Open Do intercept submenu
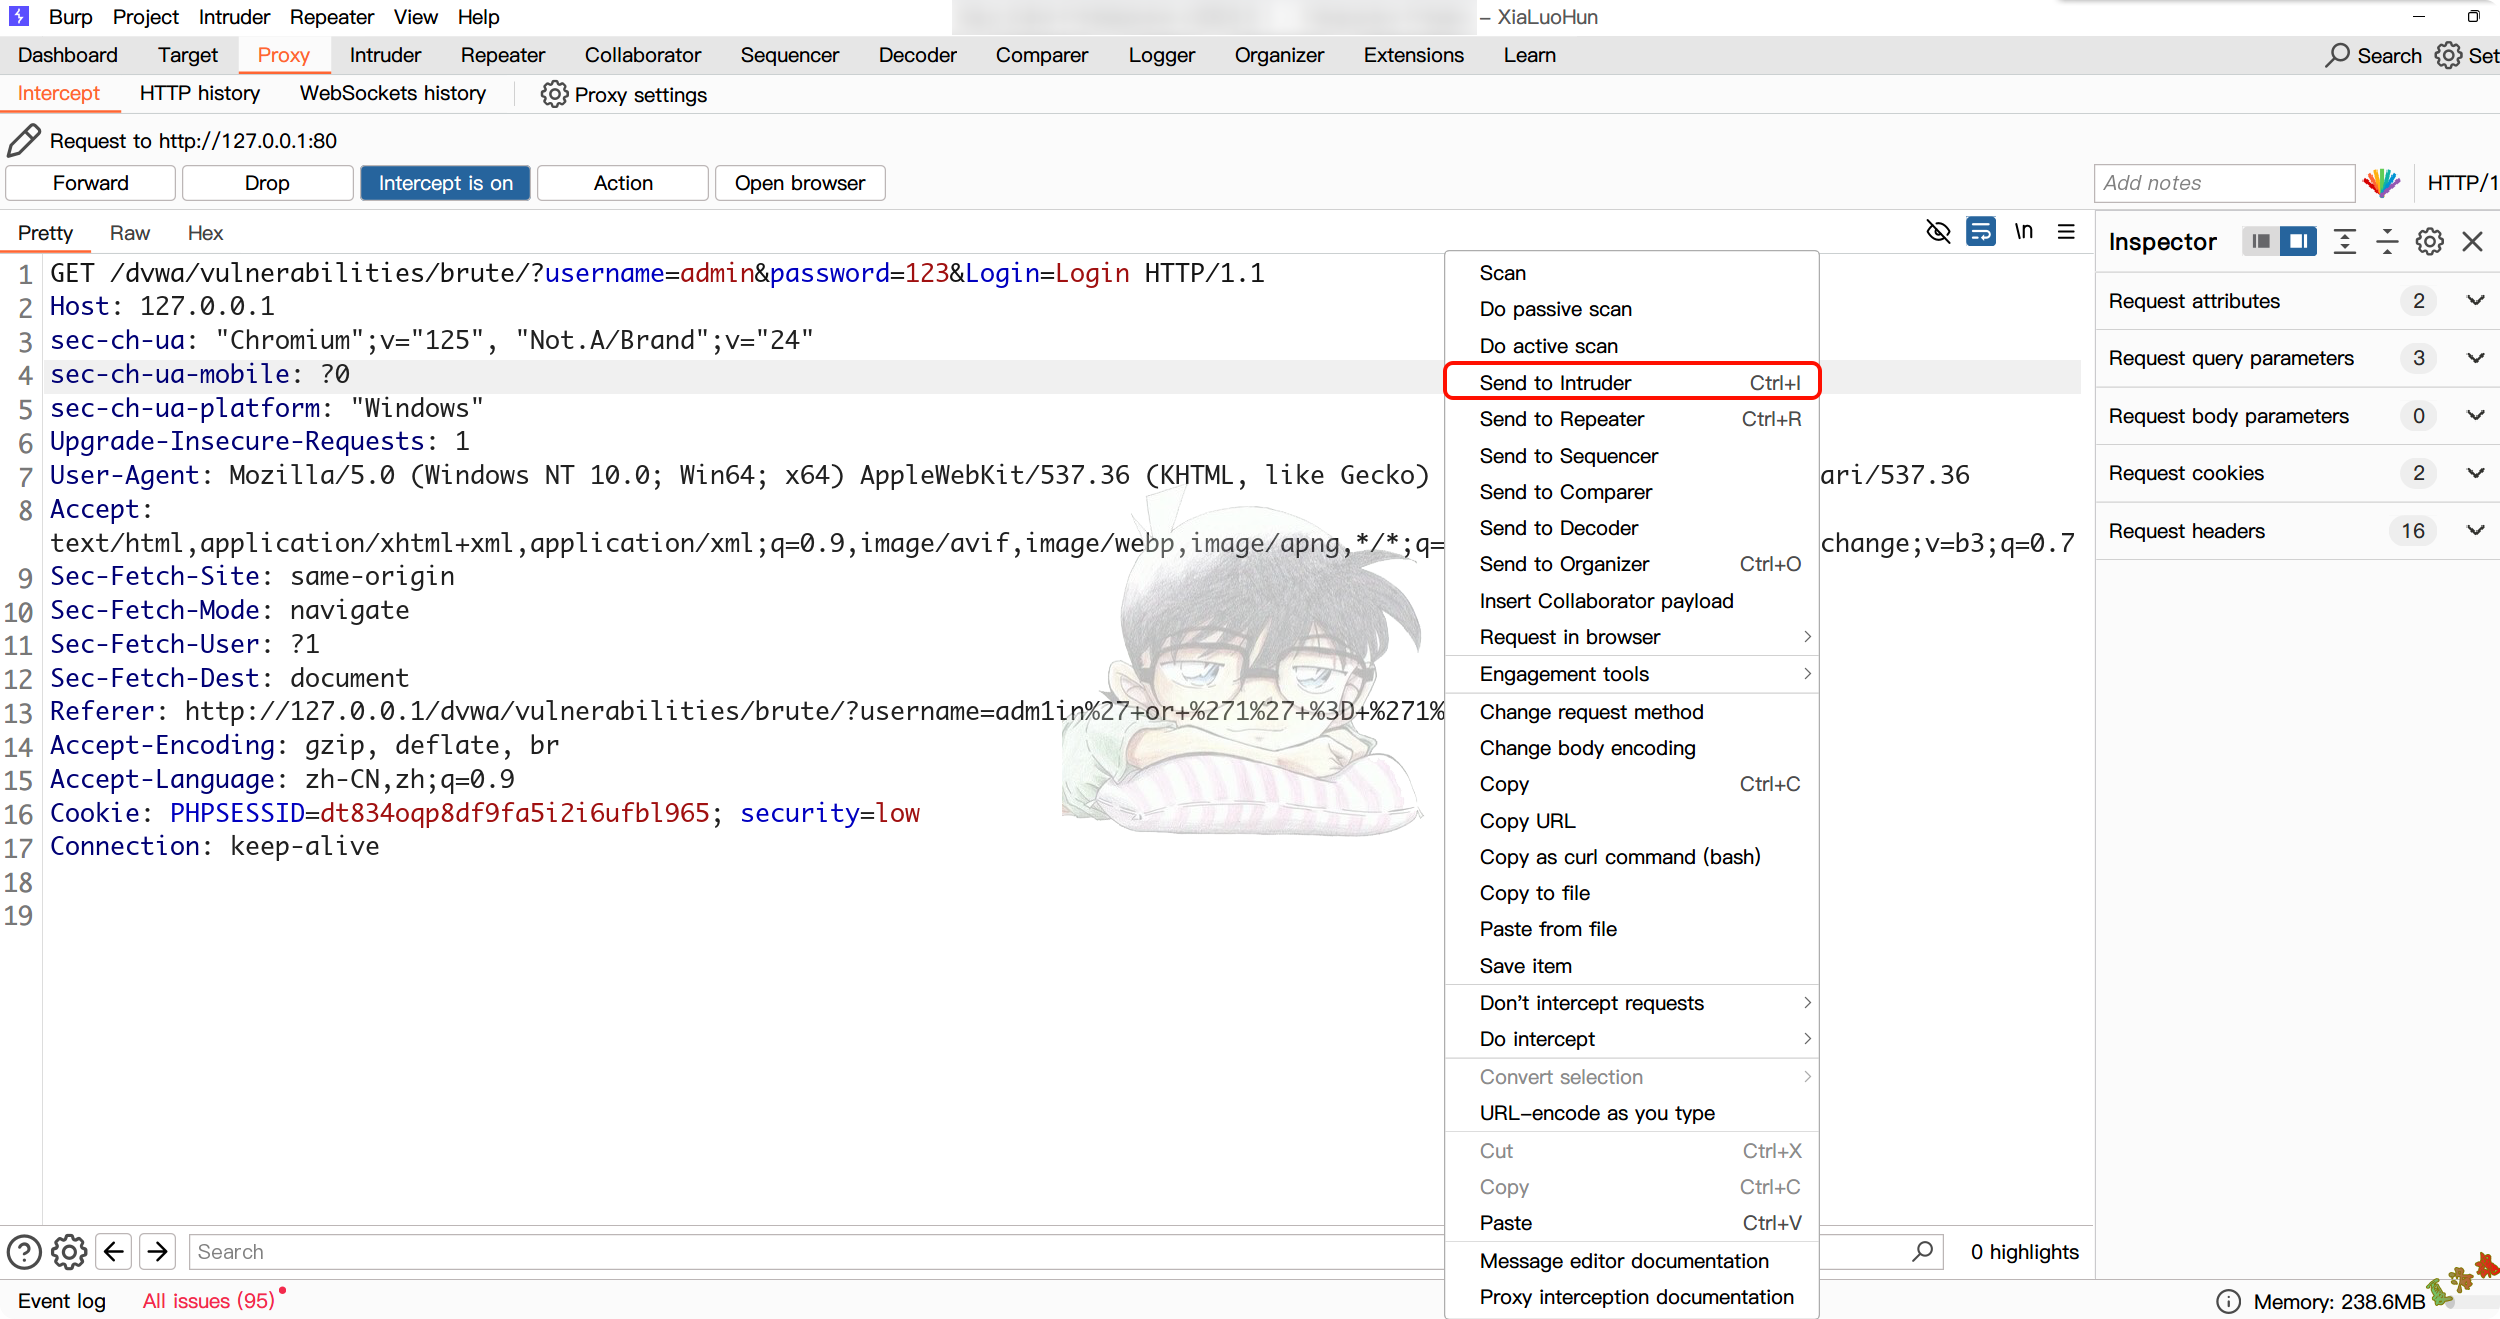 pos(1631,1039)
